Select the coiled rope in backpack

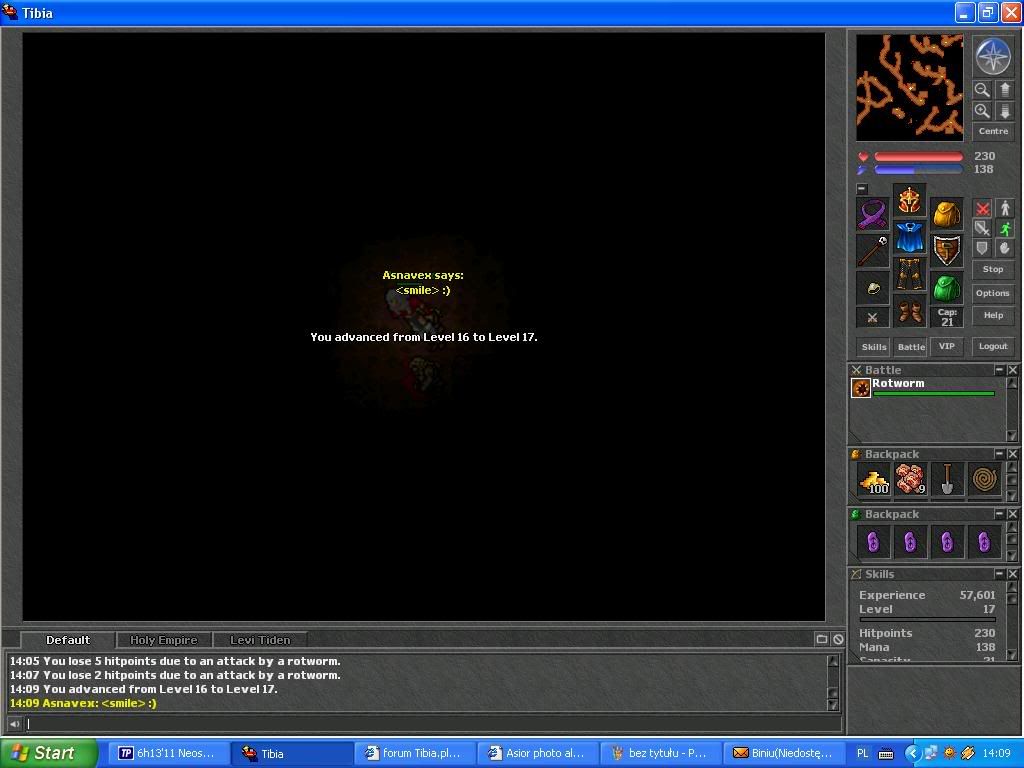[x=984, y=480]
